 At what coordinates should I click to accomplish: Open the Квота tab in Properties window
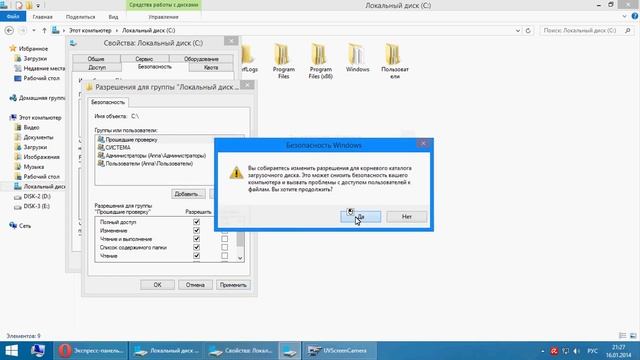point(211,67)
